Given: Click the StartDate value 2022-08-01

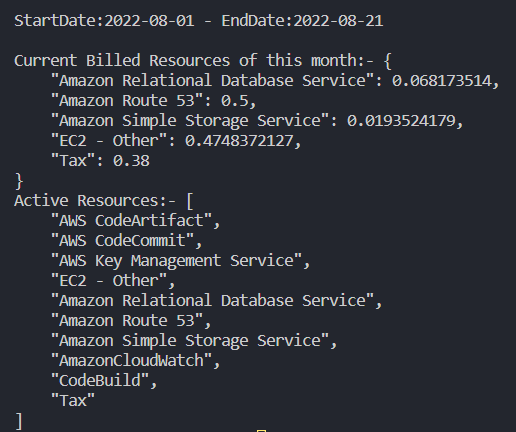Looking at the screenshot, I should pyautogui.click(x=149, y=21).
